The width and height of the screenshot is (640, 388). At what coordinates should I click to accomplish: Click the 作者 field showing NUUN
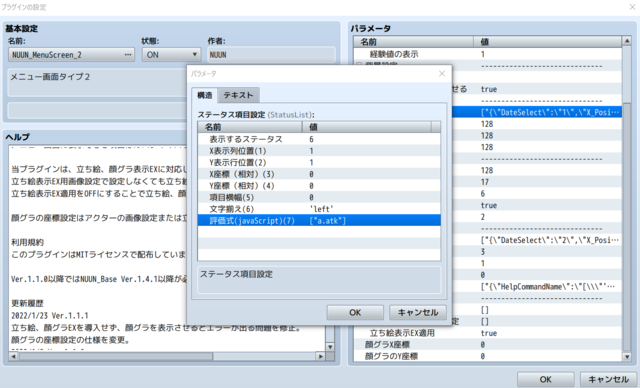point(271,55)
